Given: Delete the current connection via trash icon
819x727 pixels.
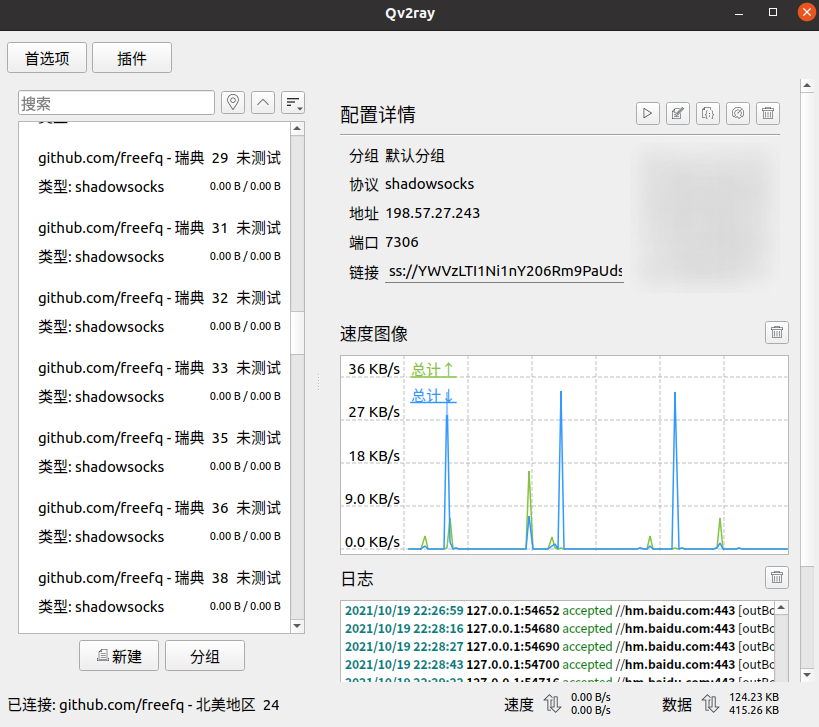Looking at the screenshot, I should (x=767, y=113).
